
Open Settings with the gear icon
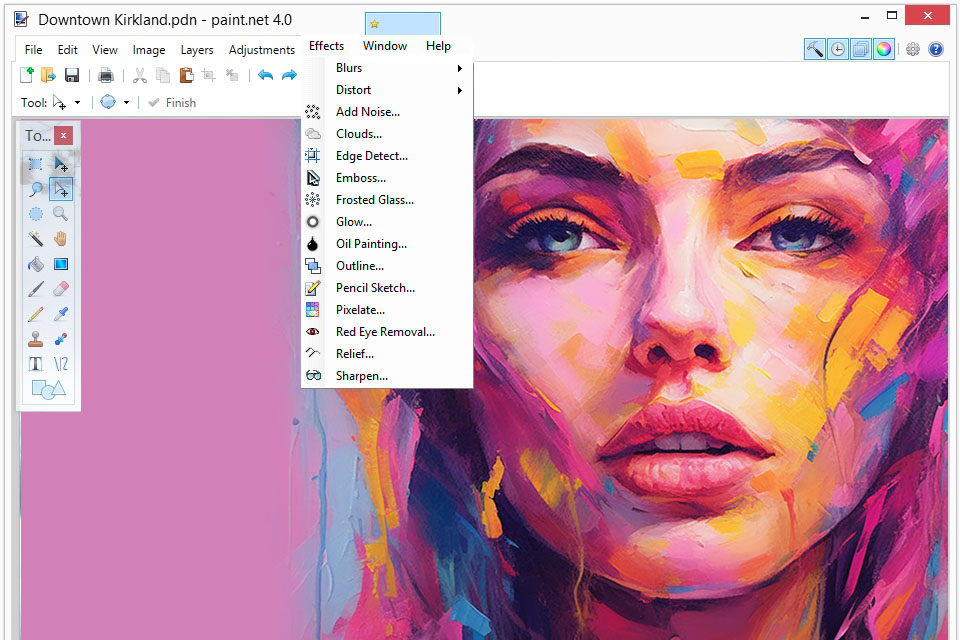point(912,49)
